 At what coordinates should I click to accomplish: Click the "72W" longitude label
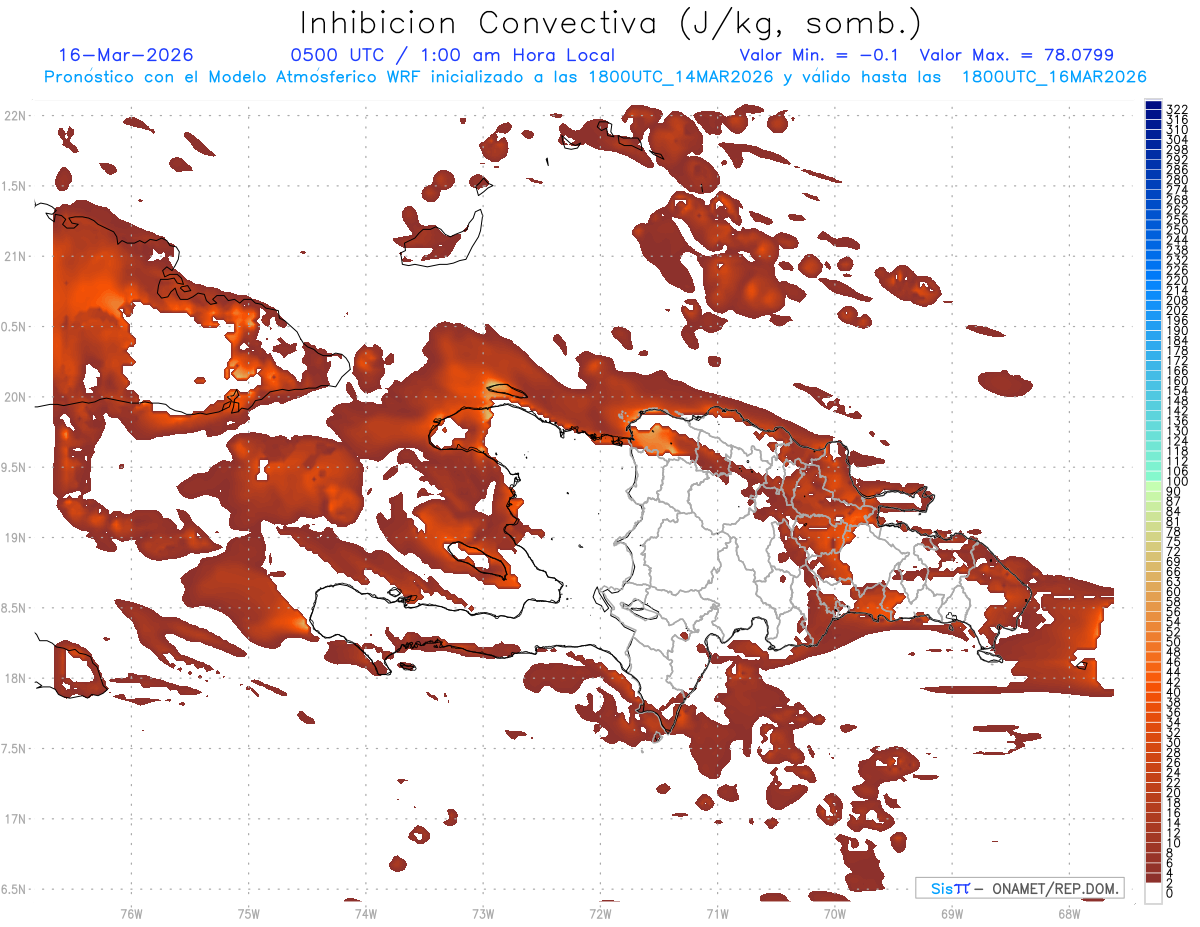click(600, 913)
